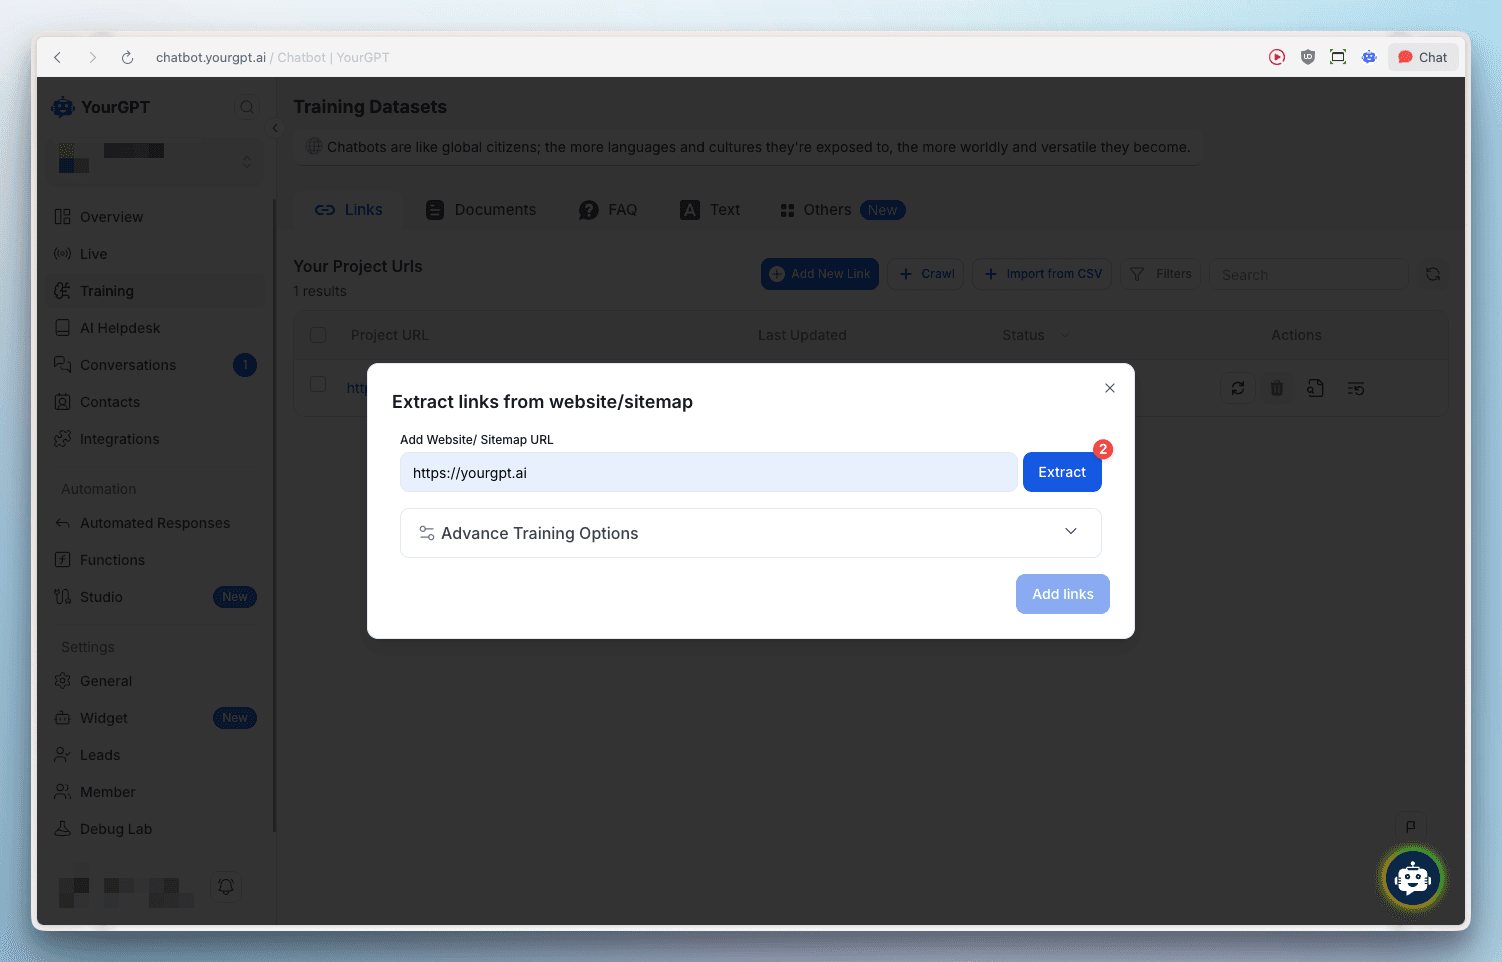Switch to the FAQ tab
The image size is (1502, 962).
tap(608, 210)
